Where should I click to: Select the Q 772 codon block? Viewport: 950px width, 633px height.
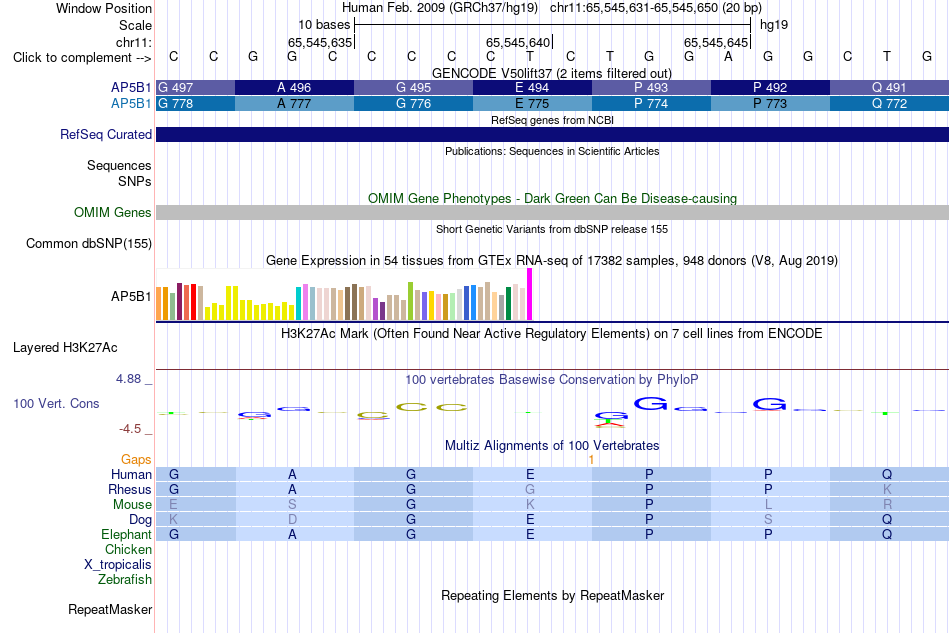[889, 104]
